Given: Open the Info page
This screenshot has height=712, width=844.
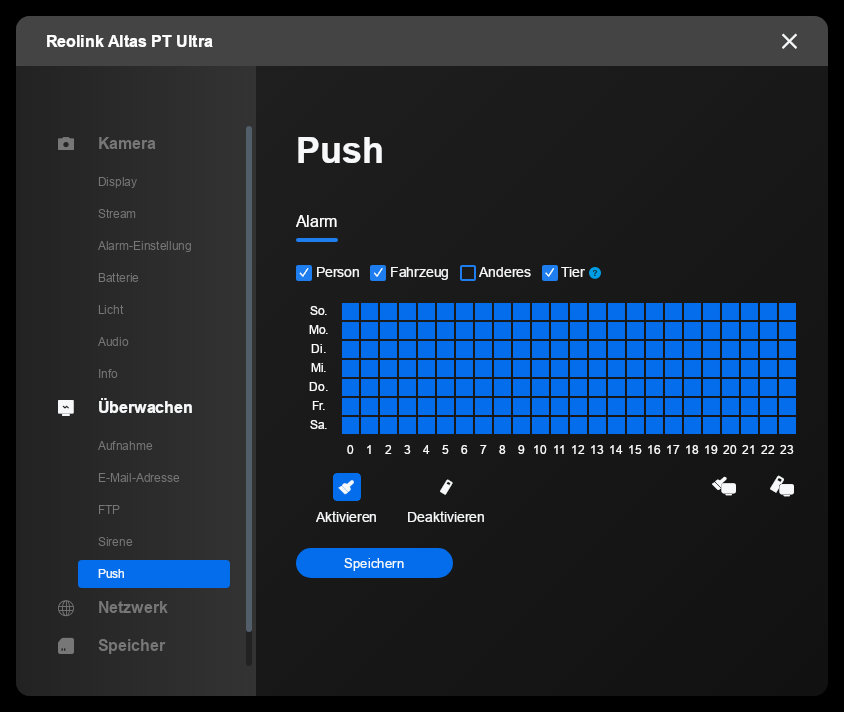Looking at the screenshot, I should pos(108,373).
